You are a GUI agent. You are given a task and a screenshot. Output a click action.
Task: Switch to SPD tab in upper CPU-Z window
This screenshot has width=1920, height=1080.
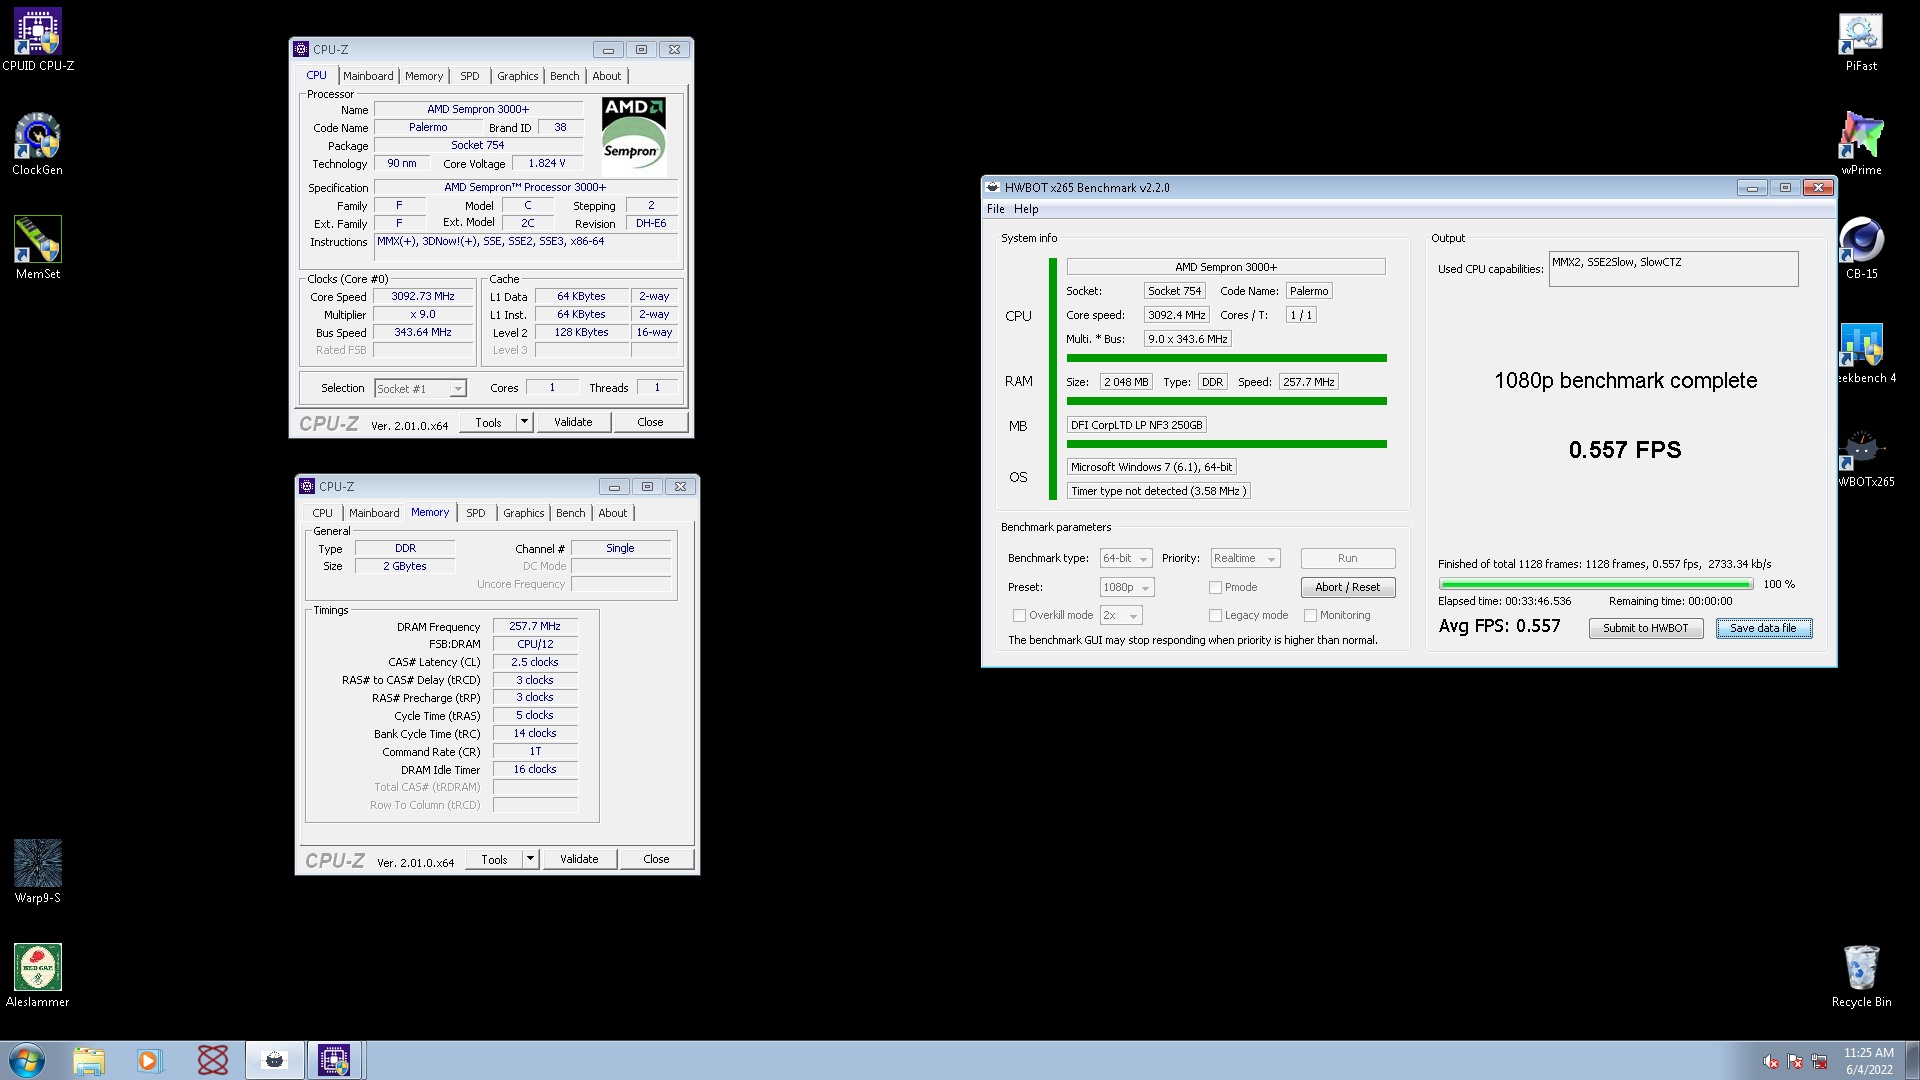[x=470, y=76]
